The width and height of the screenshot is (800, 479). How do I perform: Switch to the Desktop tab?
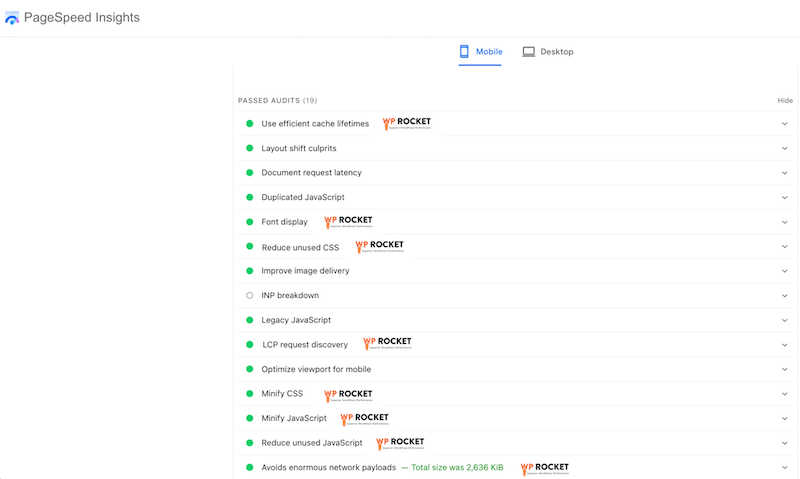pyautogui.click(x=548, y=52)
